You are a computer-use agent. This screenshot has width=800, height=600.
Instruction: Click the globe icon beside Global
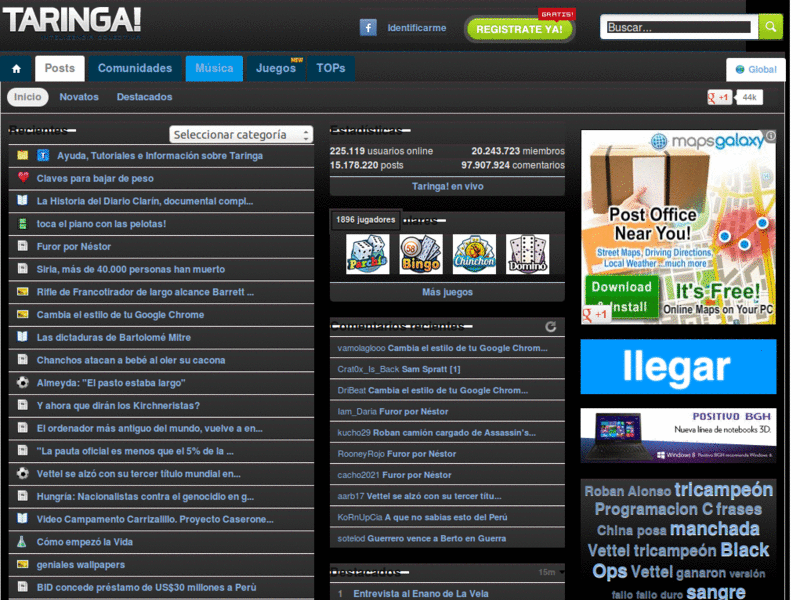point(740,69)
